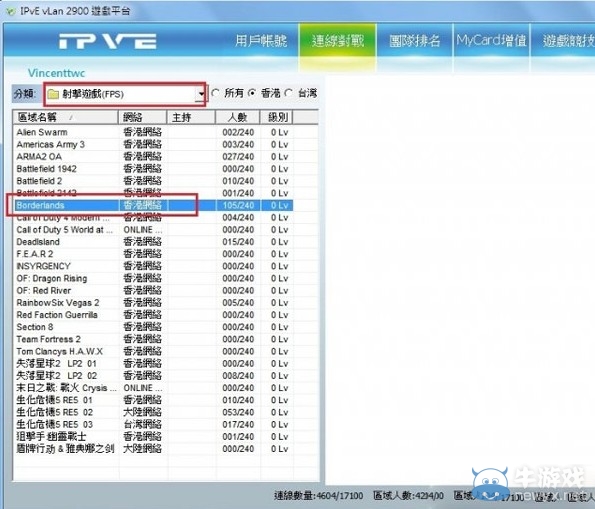Select the DeadIsland room entry
The image size is (595, 509).
click(x=154, y=242)
